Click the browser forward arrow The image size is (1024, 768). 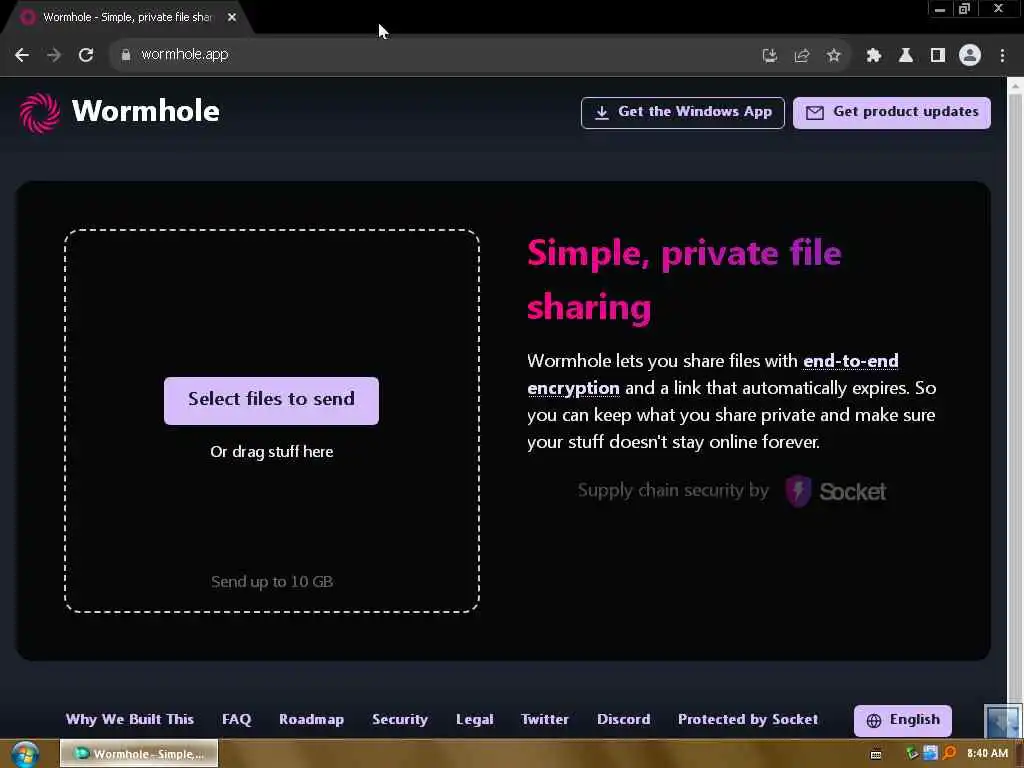(54, 55)
